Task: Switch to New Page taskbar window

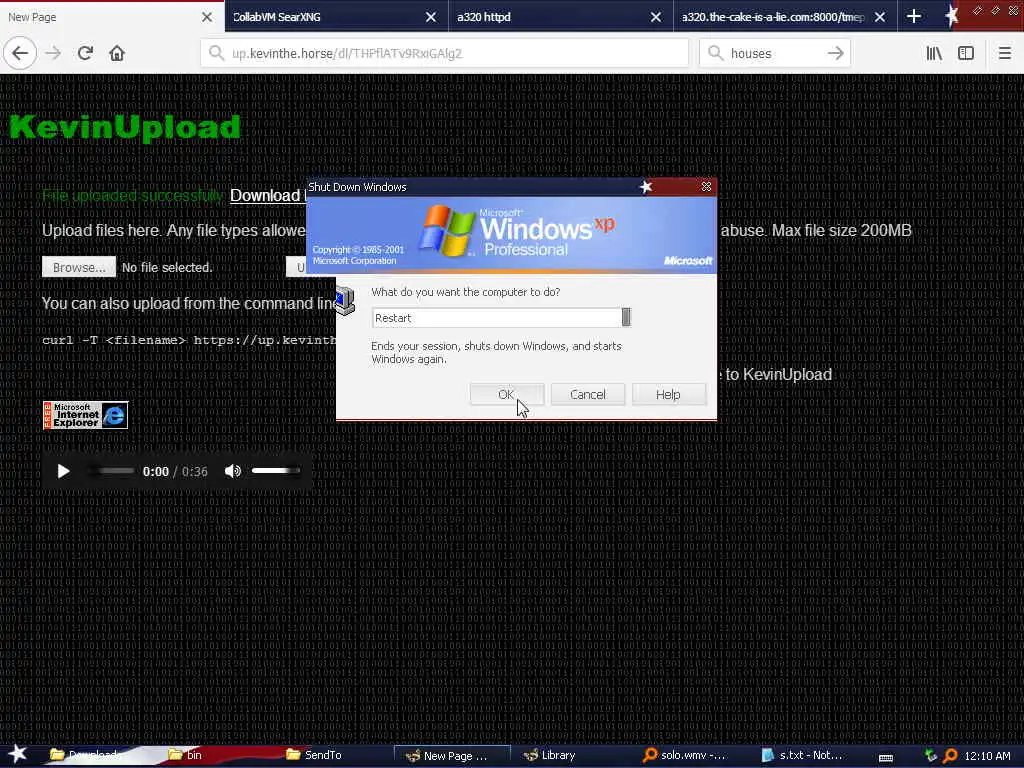Action: pos(453,756)
